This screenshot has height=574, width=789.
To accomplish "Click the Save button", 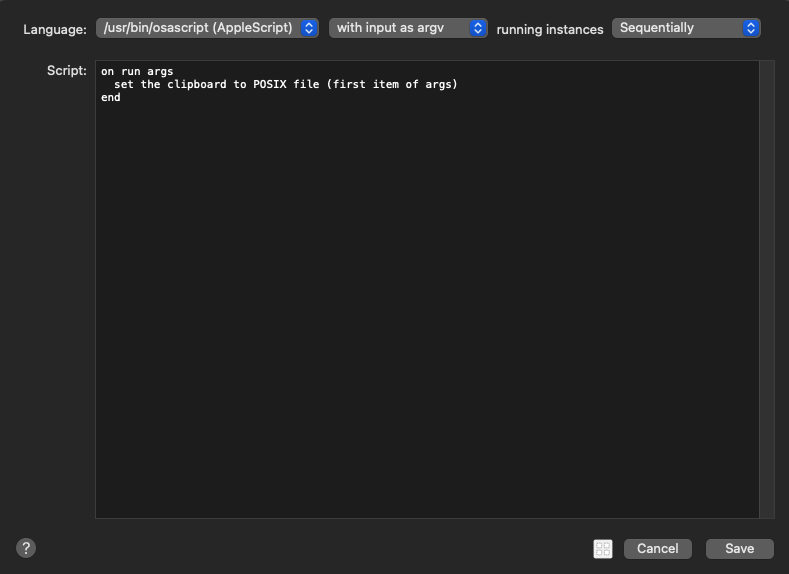I will point(739,548).
